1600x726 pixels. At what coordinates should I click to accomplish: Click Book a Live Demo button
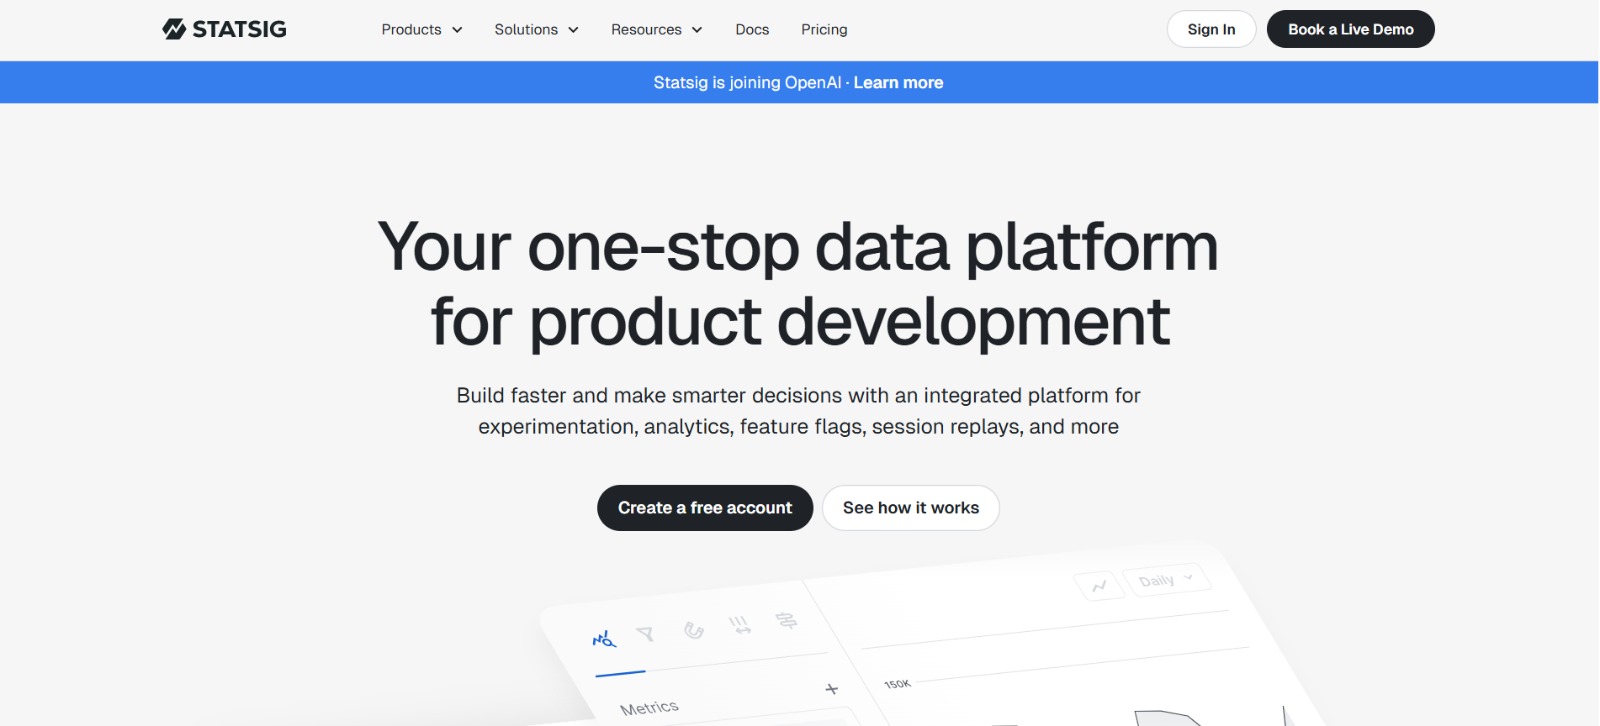(1351, 29)
